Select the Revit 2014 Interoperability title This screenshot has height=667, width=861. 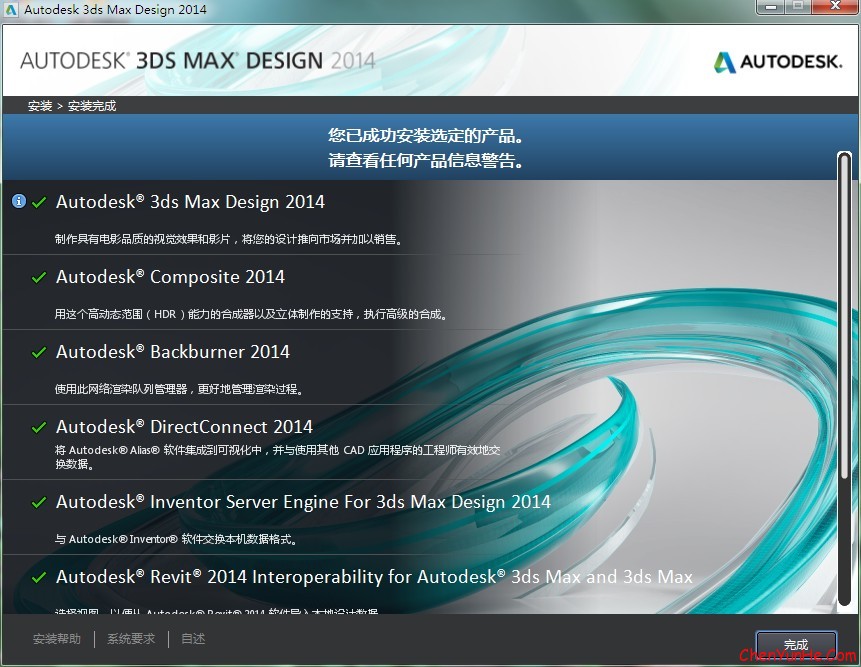pos(374,577)
